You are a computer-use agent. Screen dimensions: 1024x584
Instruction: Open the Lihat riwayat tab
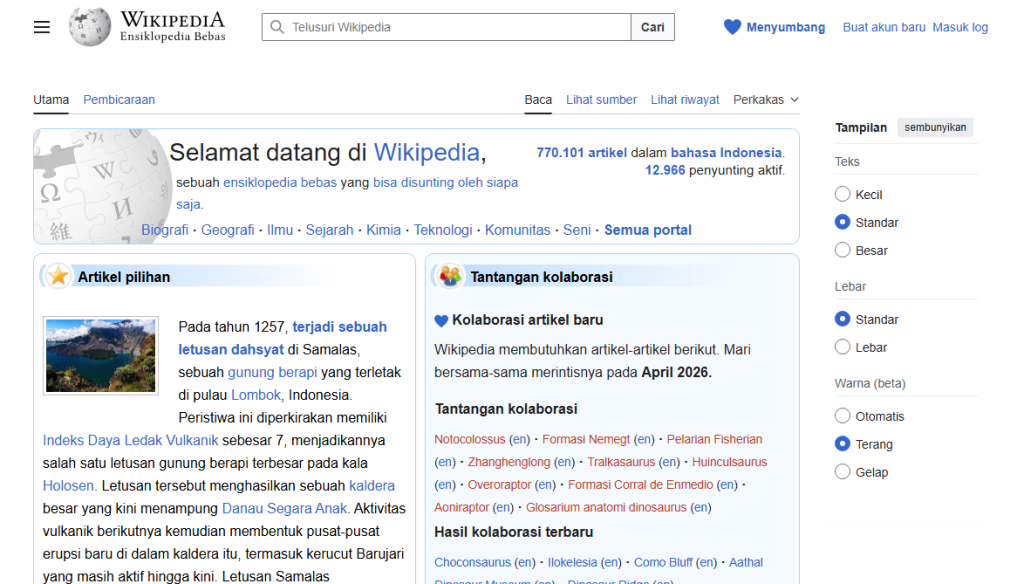pos(685,99)
